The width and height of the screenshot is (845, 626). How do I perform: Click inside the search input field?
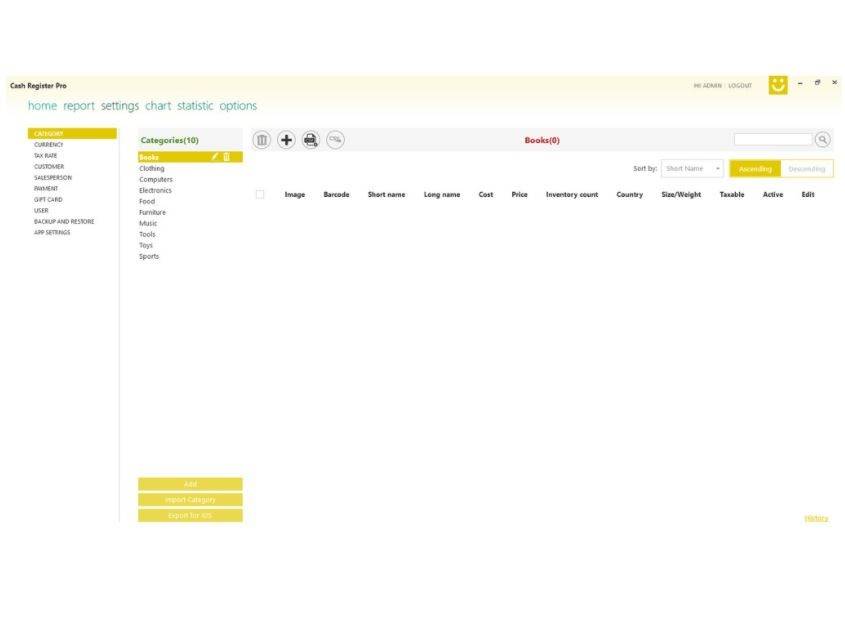[x=775, y=138]
